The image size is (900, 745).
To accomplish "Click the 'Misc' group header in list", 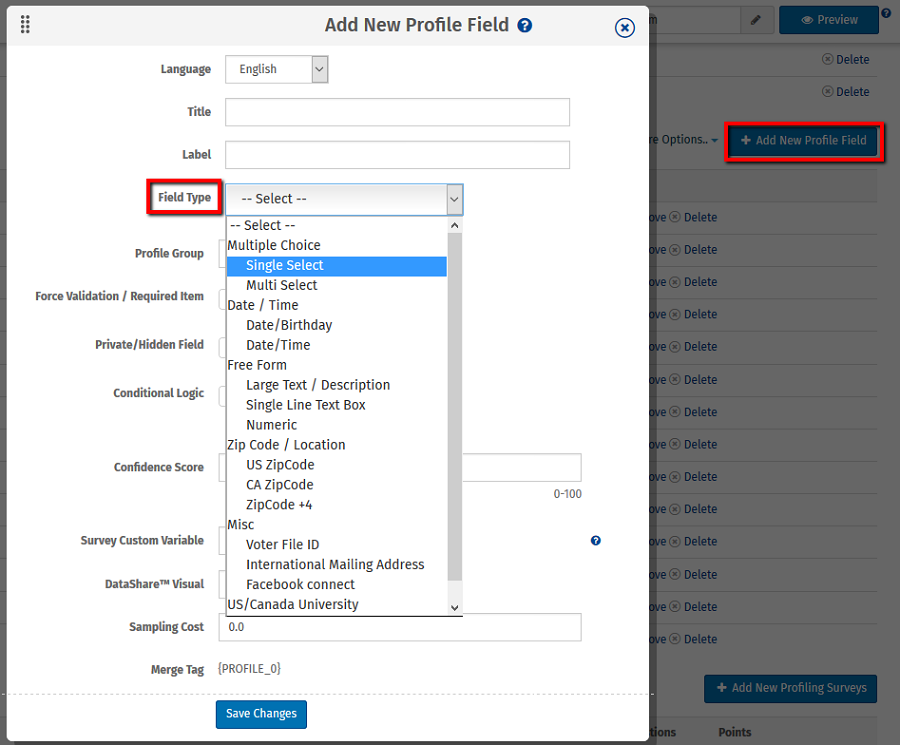I will tap(240, 525).
